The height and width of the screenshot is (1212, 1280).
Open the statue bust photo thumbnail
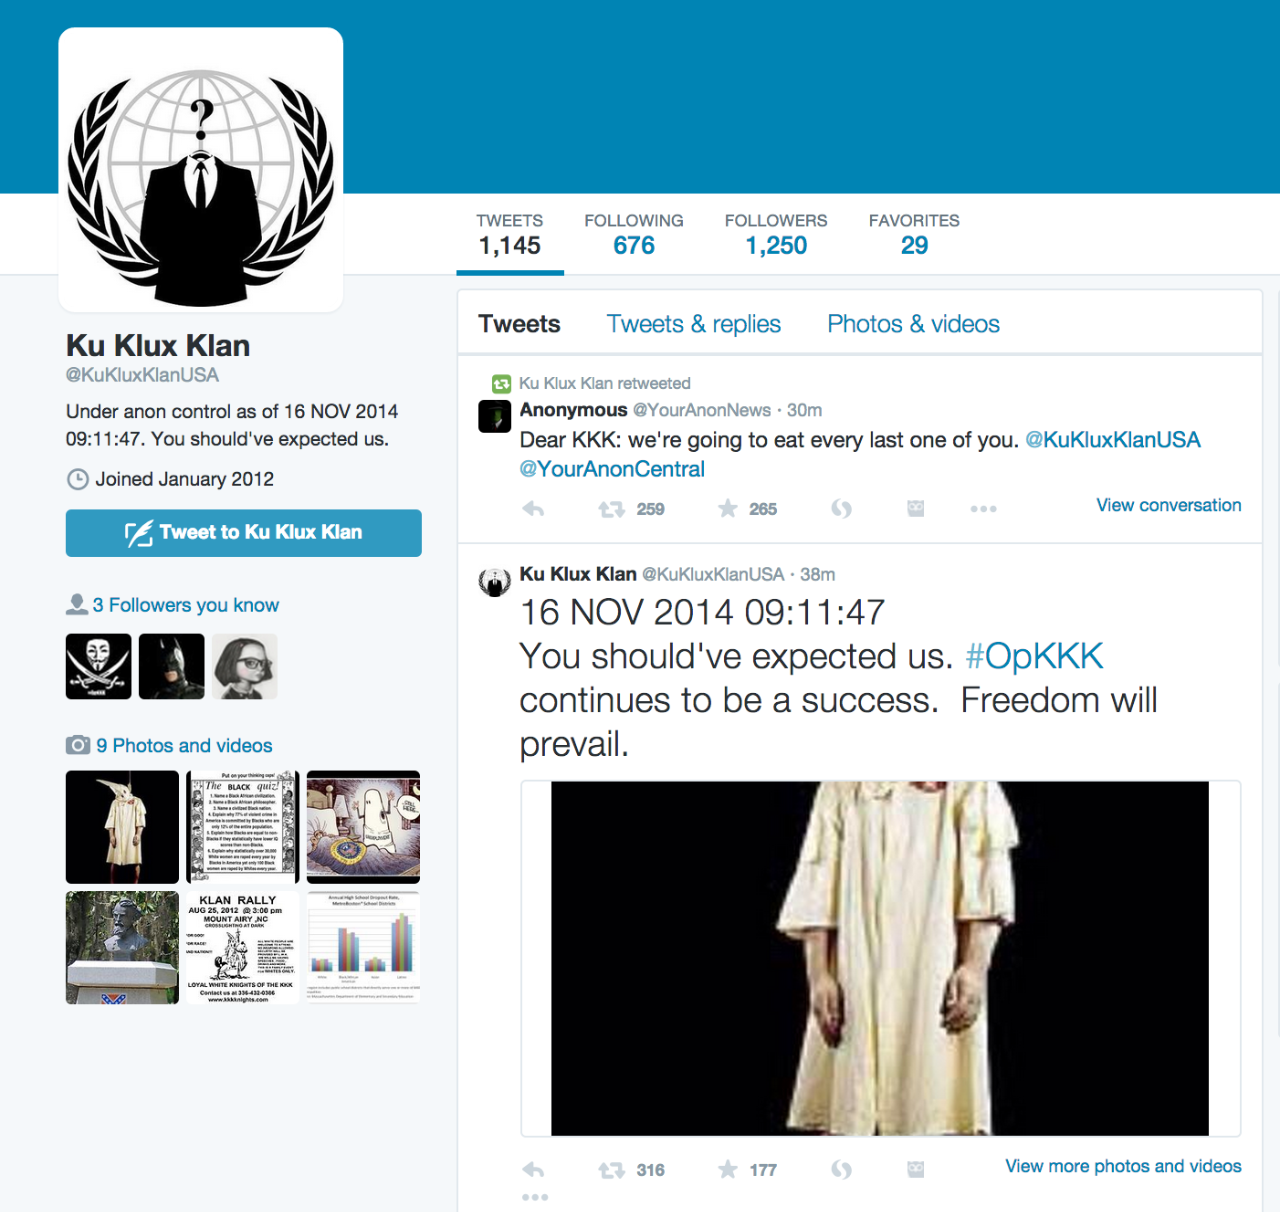122,948
